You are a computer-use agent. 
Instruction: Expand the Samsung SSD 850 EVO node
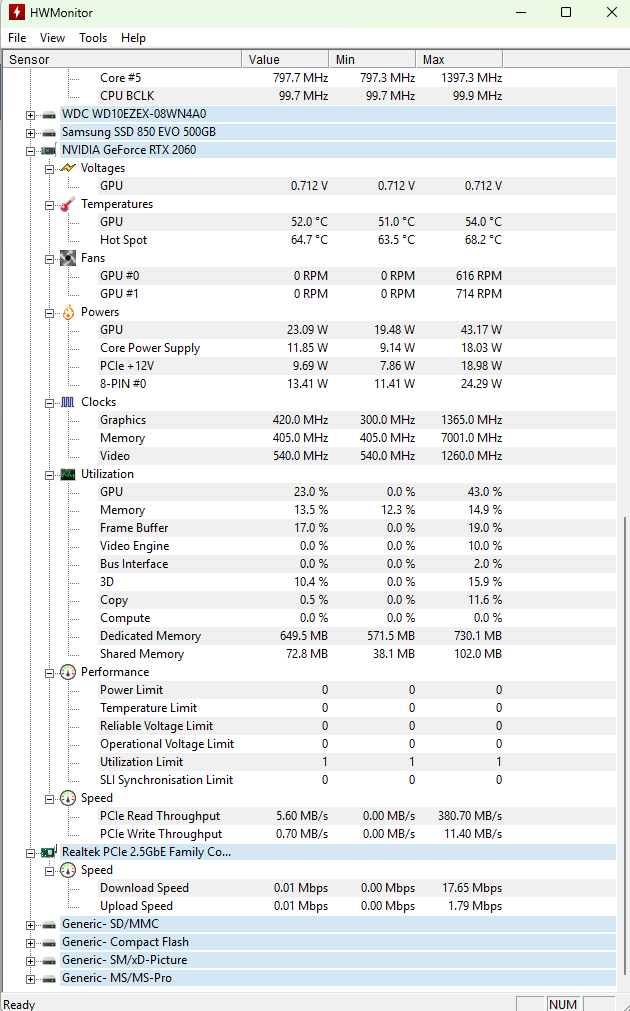31,132
